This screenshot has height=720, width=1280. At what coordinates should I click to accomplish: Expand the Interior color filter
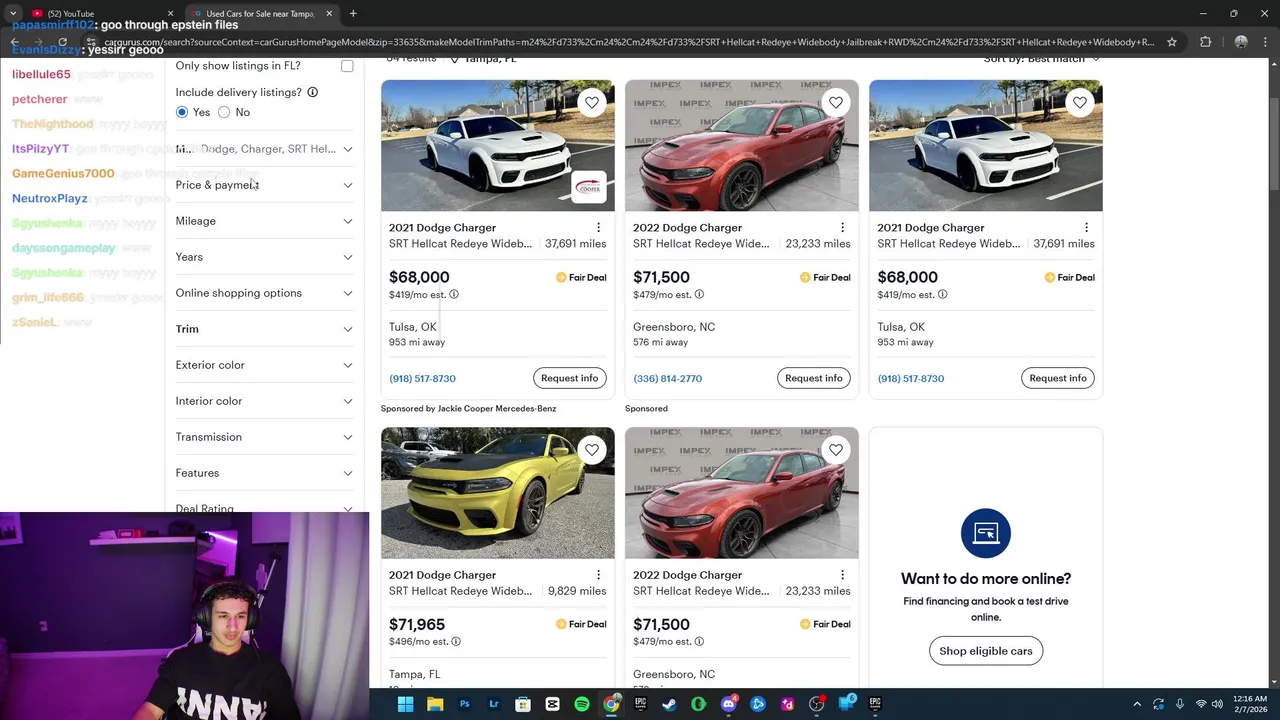tap(264, 401)
